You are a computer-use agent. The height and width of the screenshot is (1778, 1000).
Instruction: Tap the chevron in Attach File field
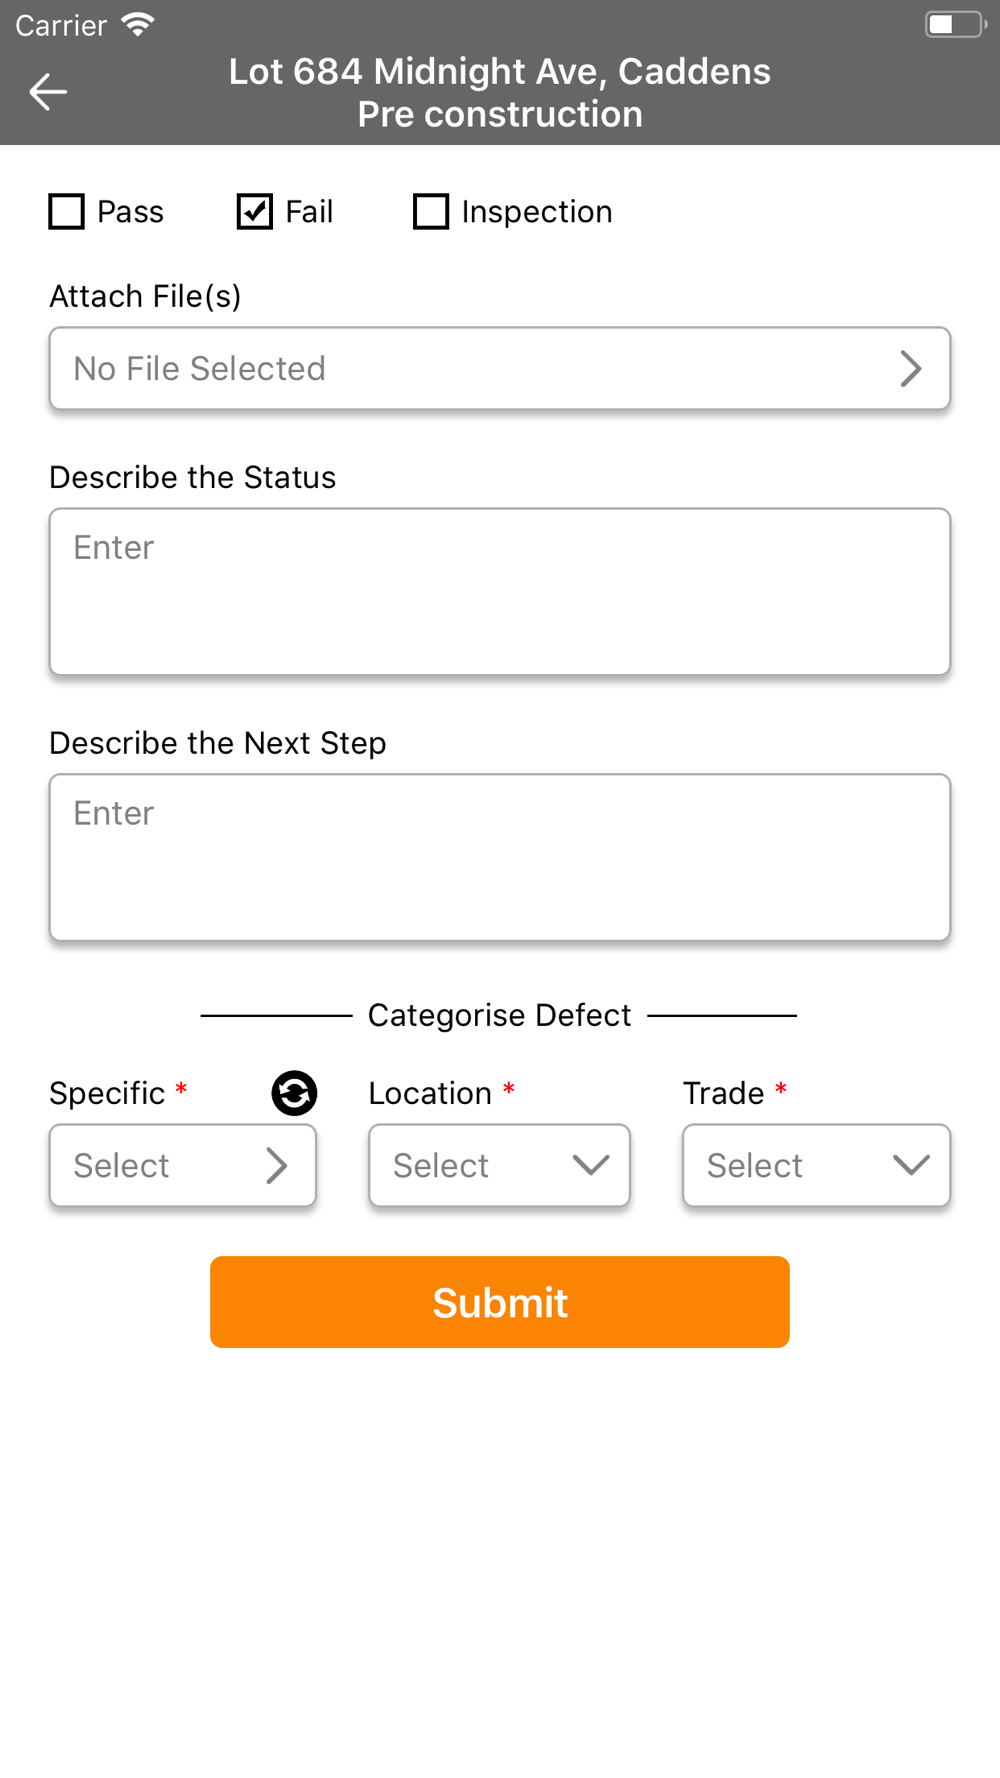(910, 369)
